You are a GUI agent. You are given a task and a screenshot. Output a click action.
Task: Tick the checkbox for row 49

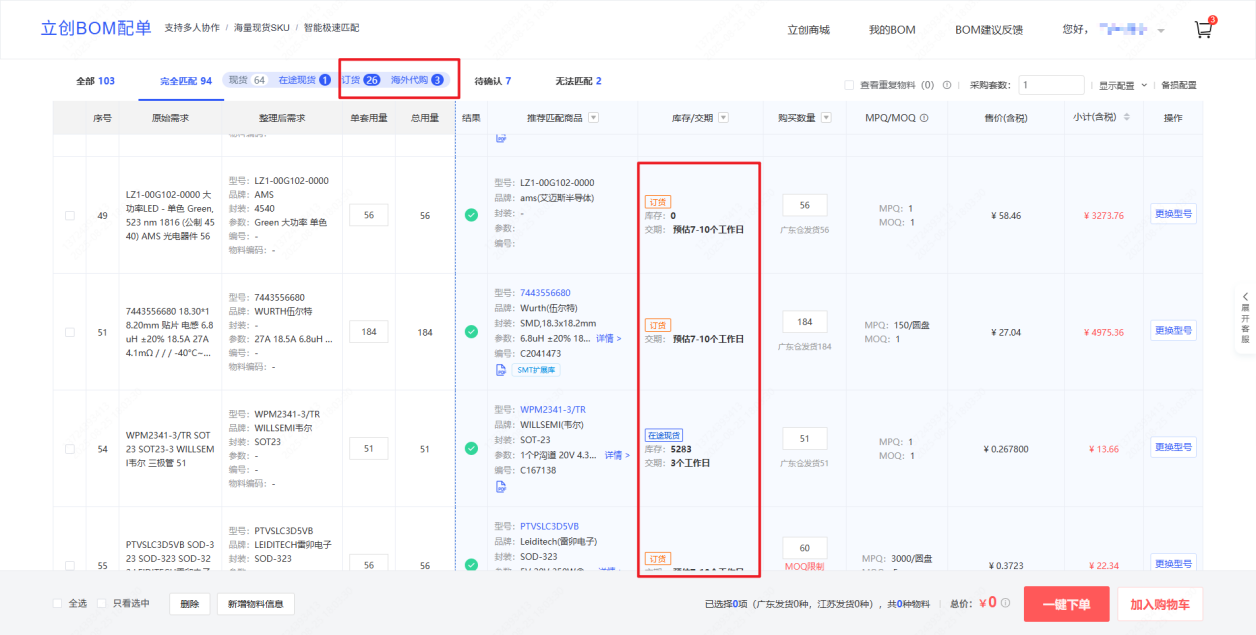(x=69, y=215)
